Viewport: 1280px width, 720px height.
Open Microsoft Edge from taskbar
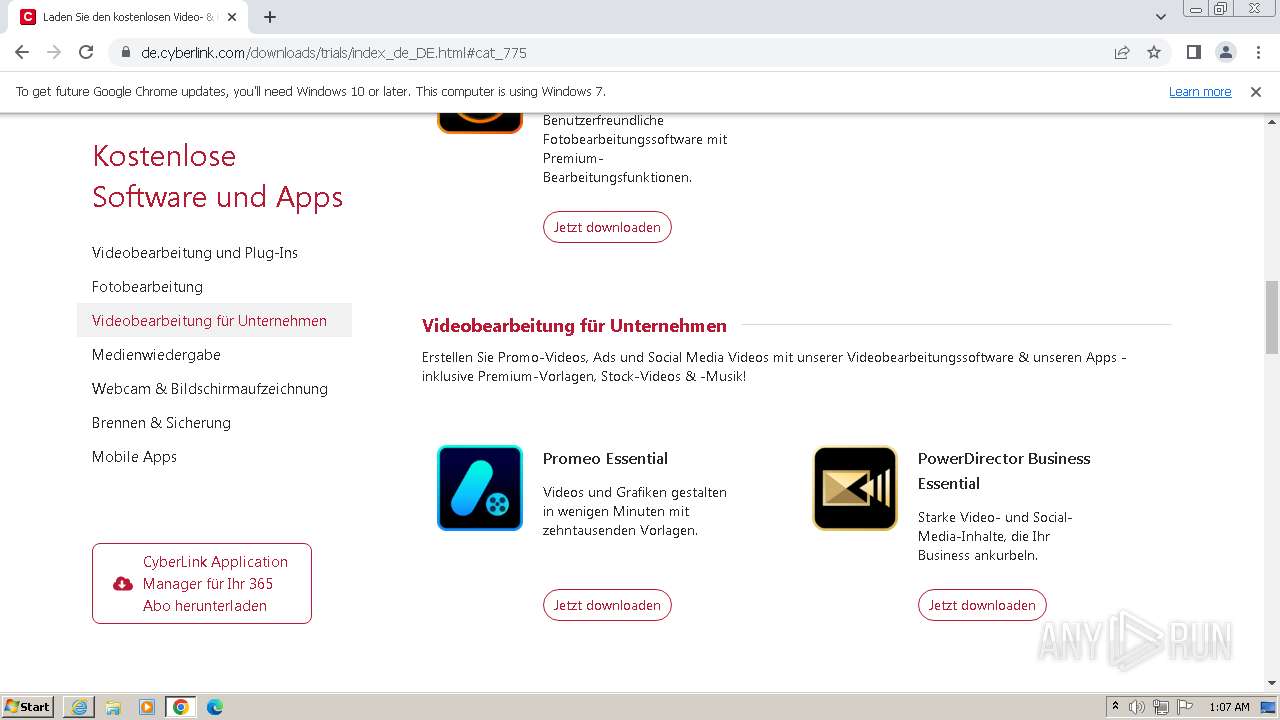click(215, 707)
